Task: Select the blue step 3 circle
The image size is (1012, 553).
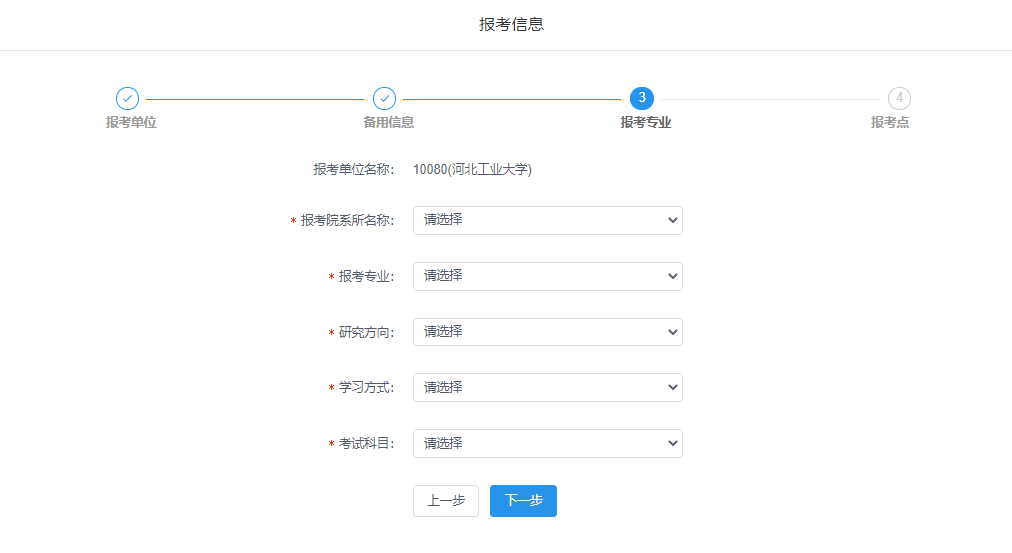Action: click(x=642, y=98)
